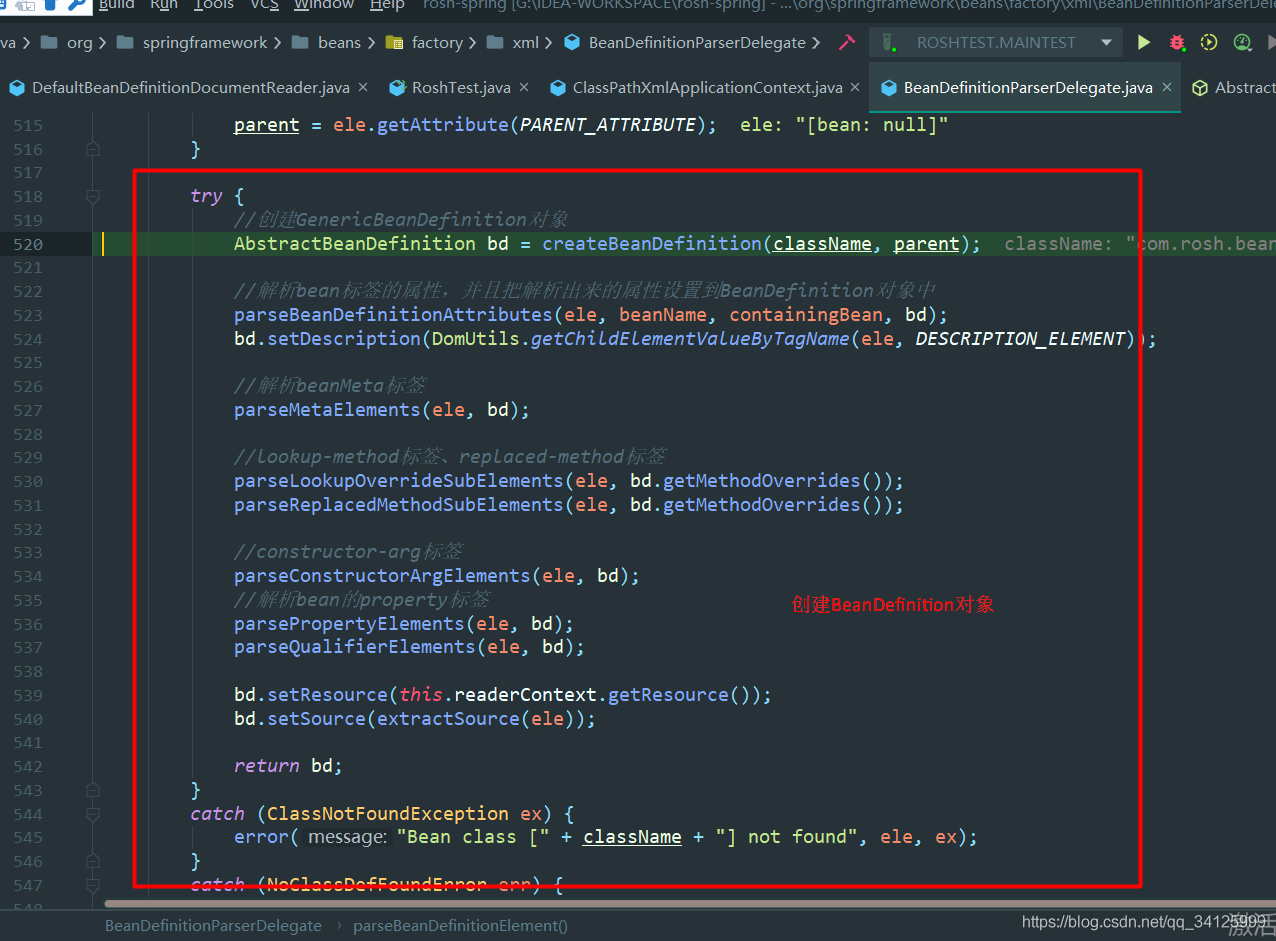
Task: Click parseBeanDefinitionElement() in bottom breadcrumb
Action: [460, 926]
